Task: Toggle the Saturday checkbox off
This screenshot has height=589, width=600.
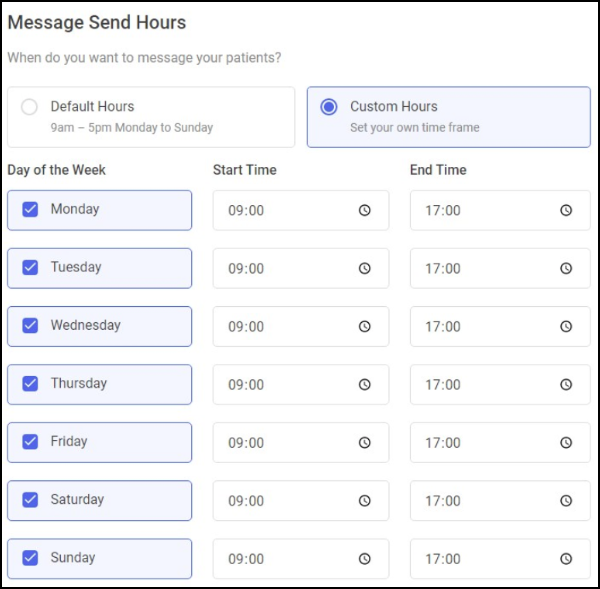Action: coord(30,500)
